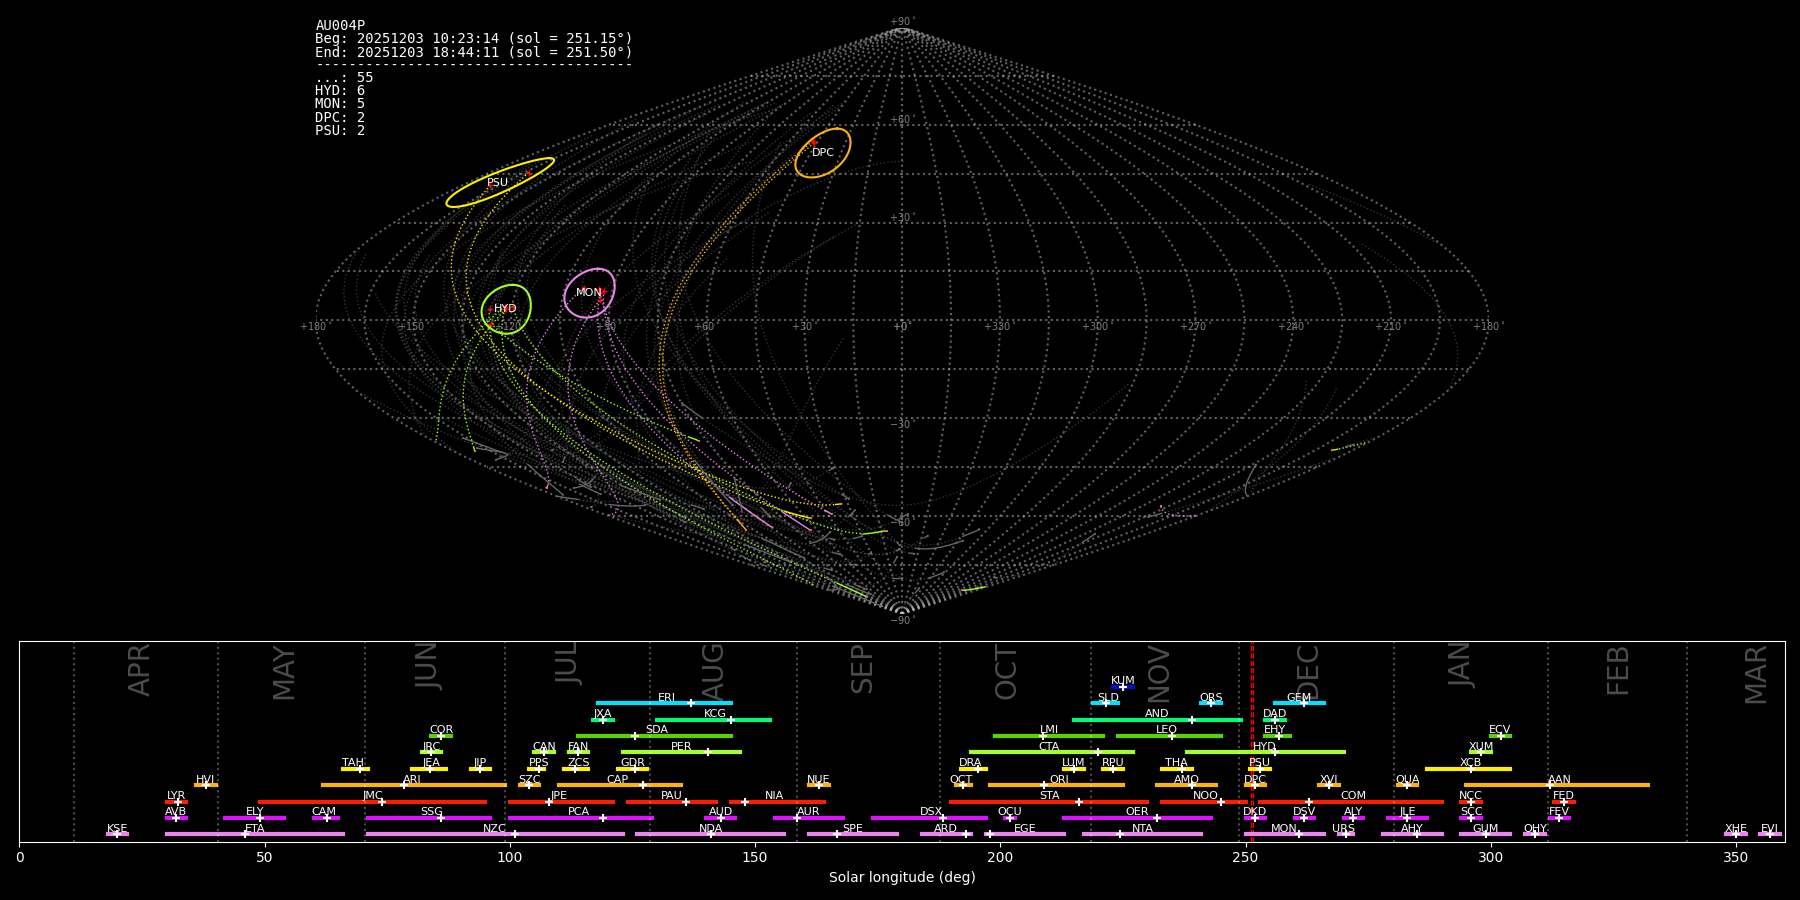Click the KUM shower label in the timeline
This screenshot has width=1800, height=900.
(x=1122, y=681)
